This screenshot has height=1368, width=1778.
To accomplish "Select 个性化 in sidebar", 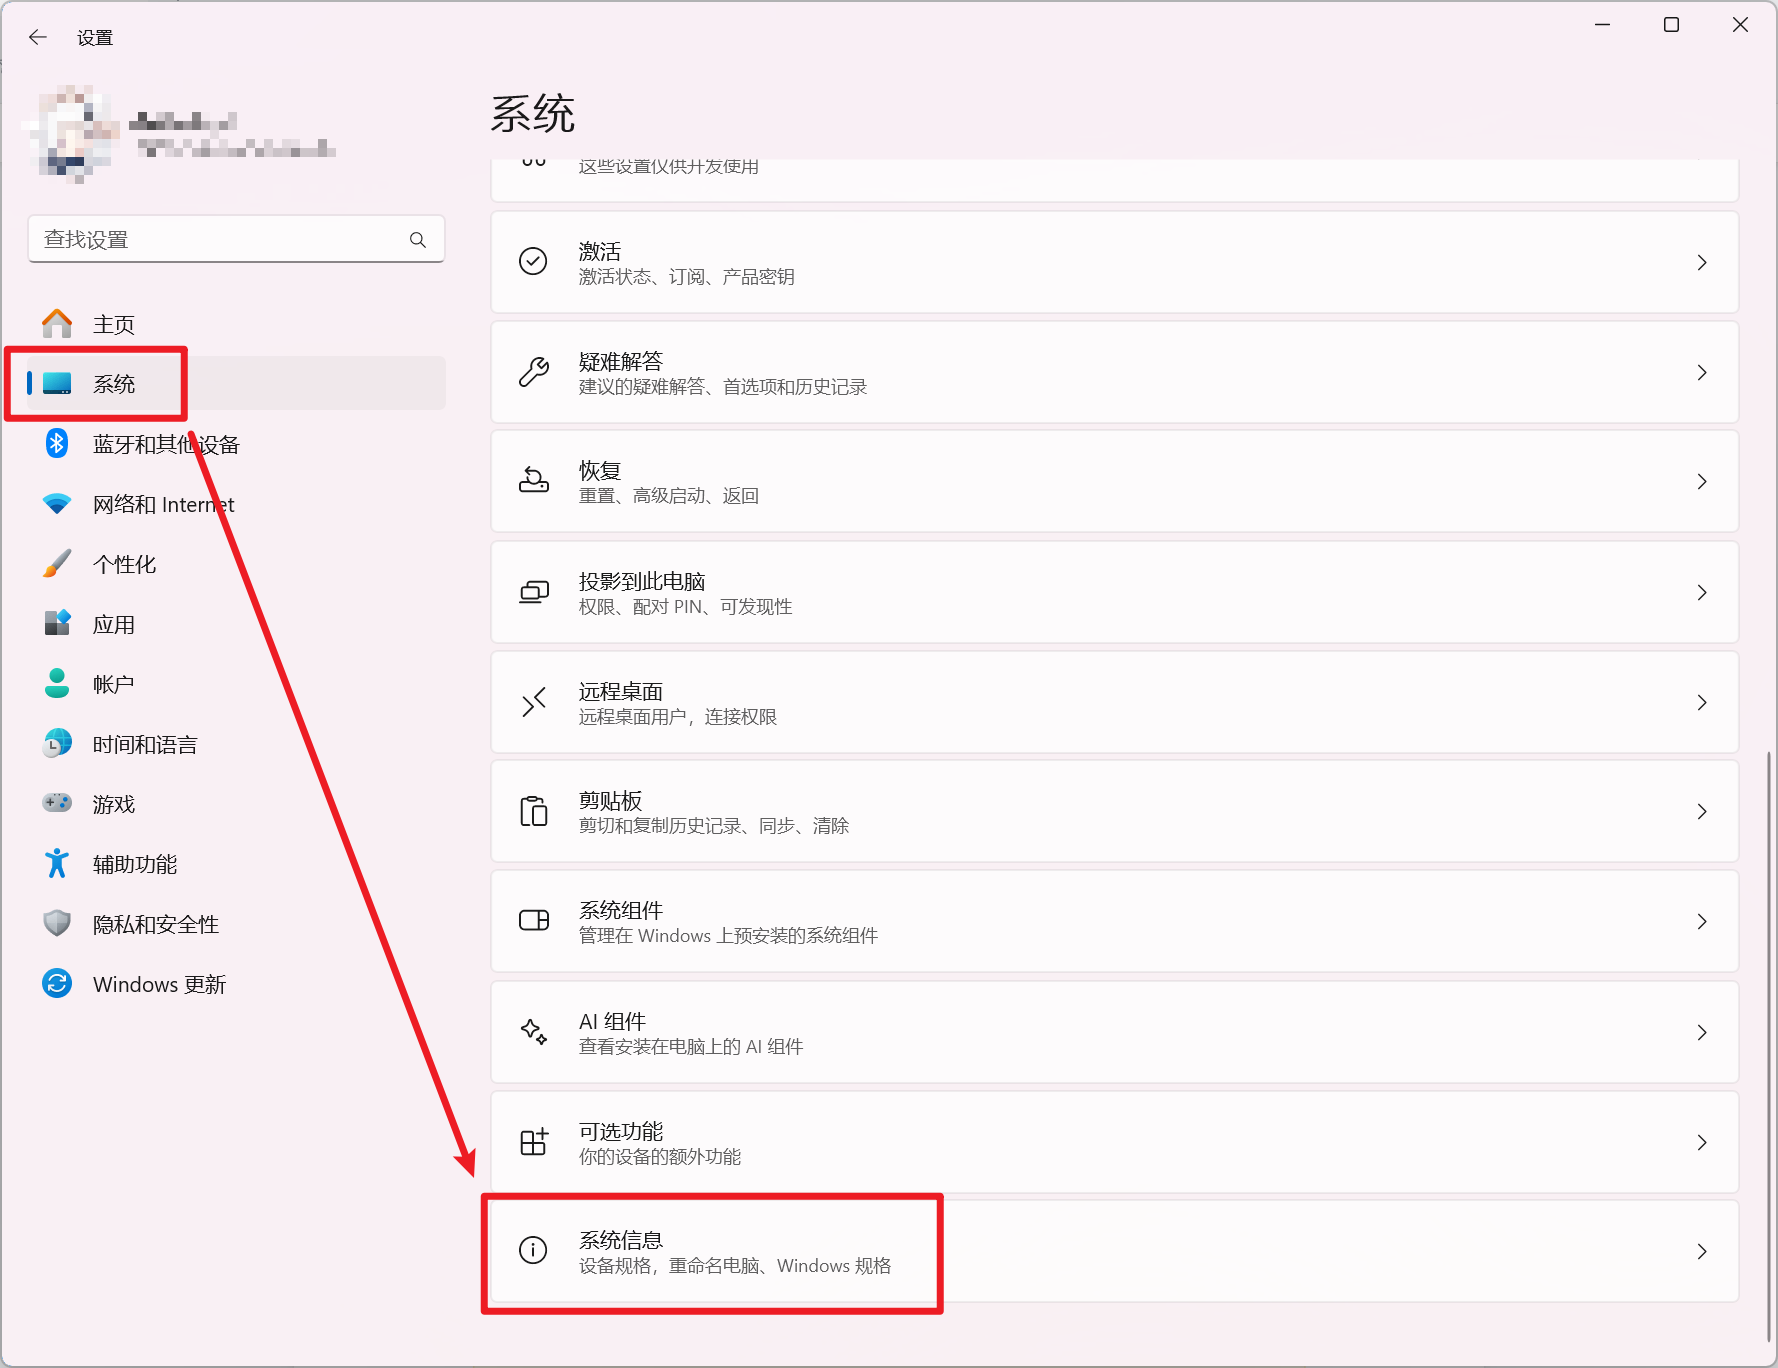I will click(237, 564).
